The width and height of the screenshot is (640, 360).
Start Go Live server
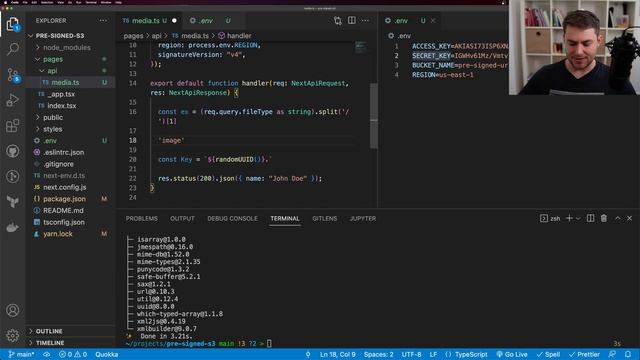tap(511, 354)
